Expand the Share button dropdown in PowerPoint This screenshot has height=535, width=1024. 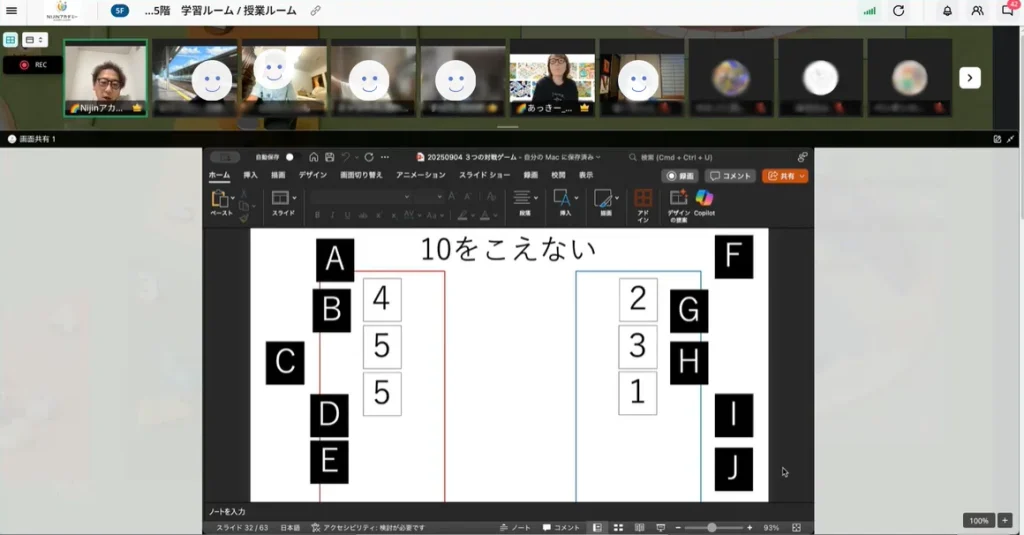pyautogui.click(x=801, y=176)
